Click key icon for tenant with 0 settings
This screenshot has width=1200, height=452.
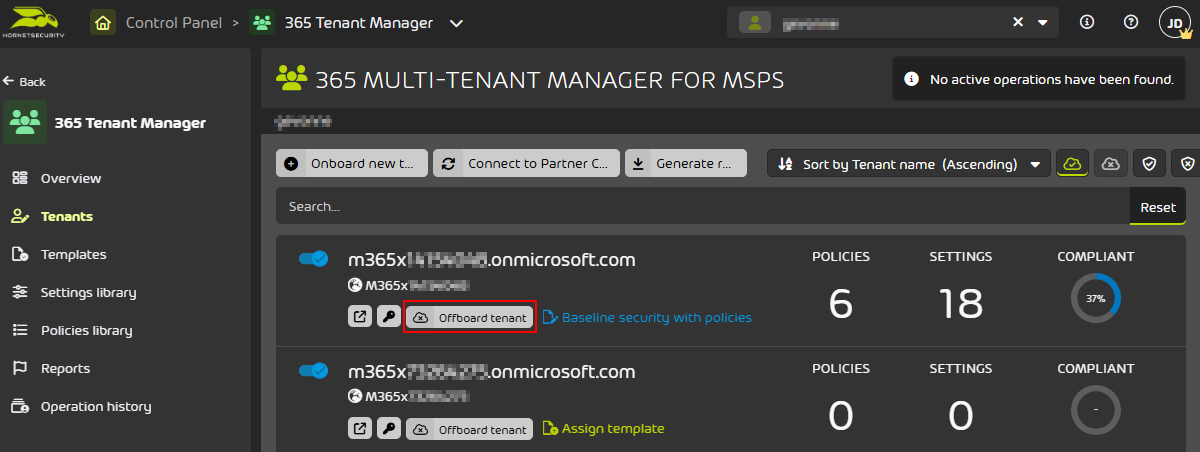pyautogui.click(x=389, y=429)
